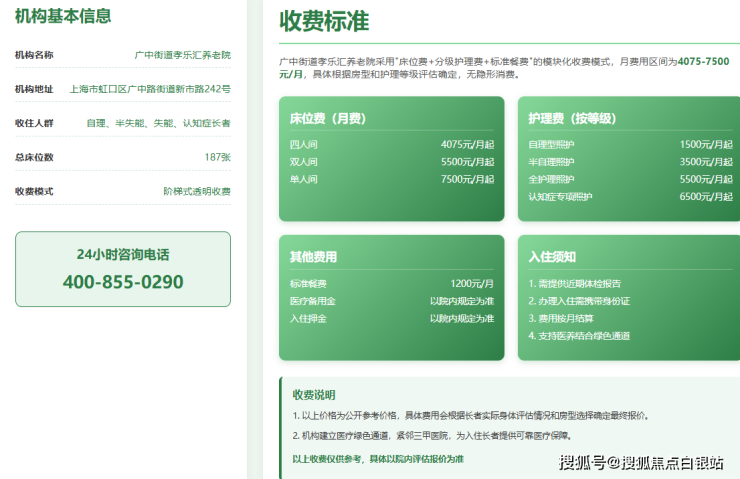Click the 半自理照护 row label
The image size is (740, 479).
551,162
